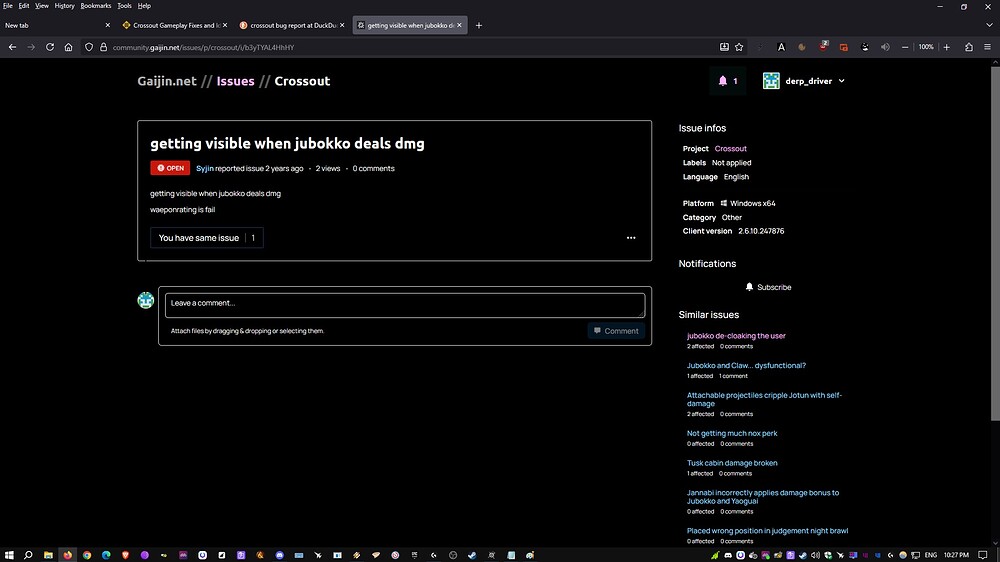
Task: Open a new tab with the plus icon
Action: (479, 25)
